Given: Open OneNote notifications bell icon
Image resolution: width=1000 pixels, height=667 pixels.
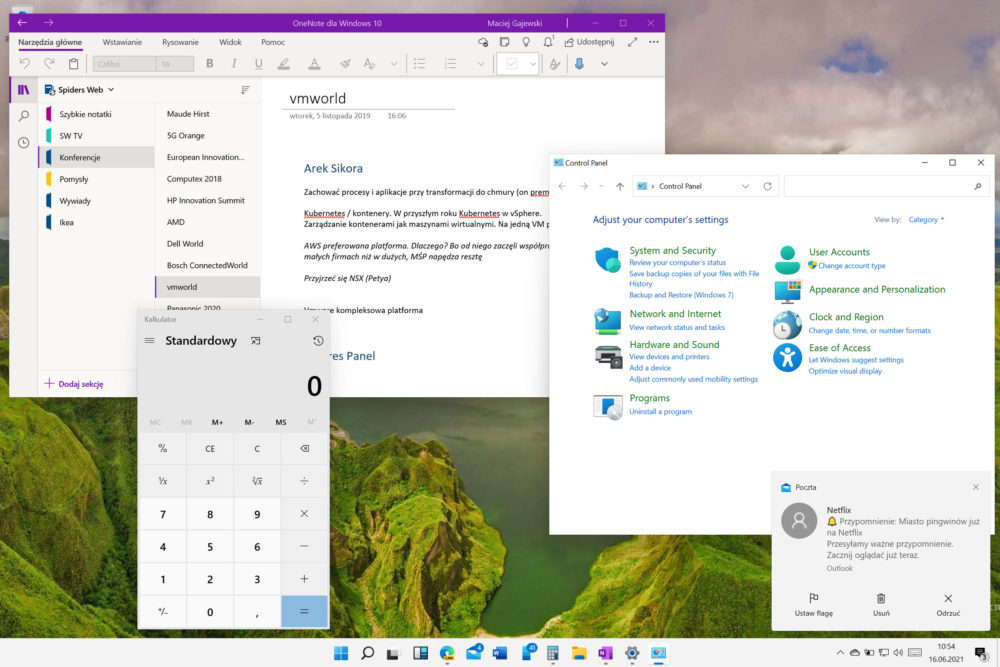Looking at the screenshot, I should pyautogui.click(x=548, y=42).
